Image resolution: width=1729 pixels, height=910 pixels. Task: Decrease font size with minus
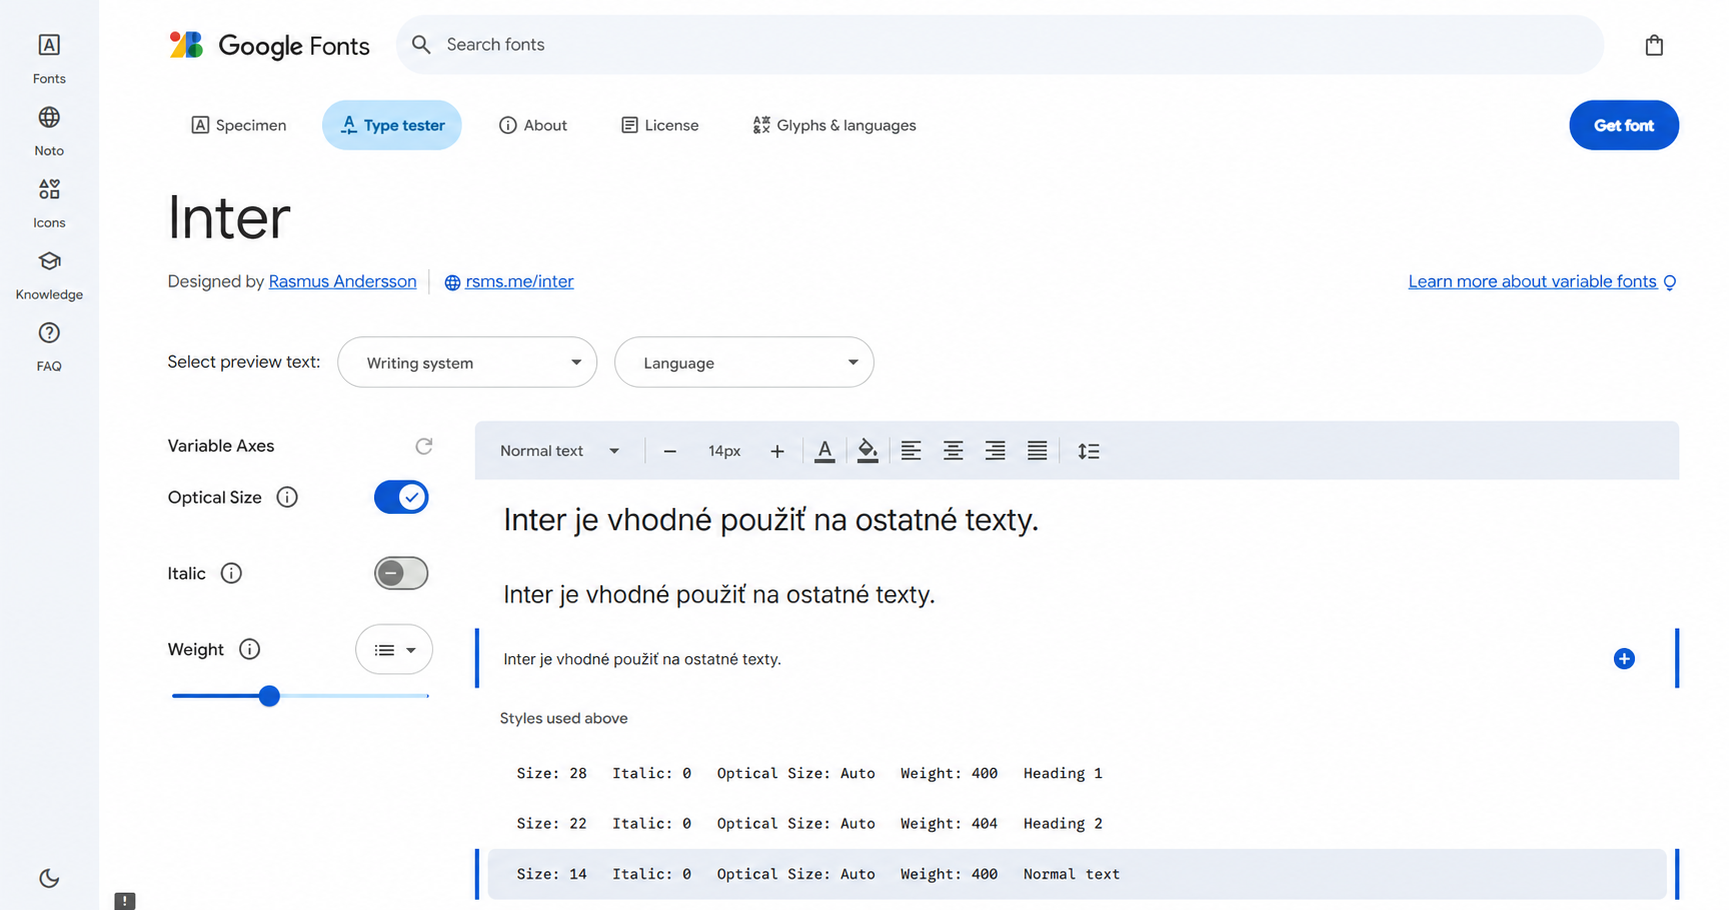pos(670,451)
